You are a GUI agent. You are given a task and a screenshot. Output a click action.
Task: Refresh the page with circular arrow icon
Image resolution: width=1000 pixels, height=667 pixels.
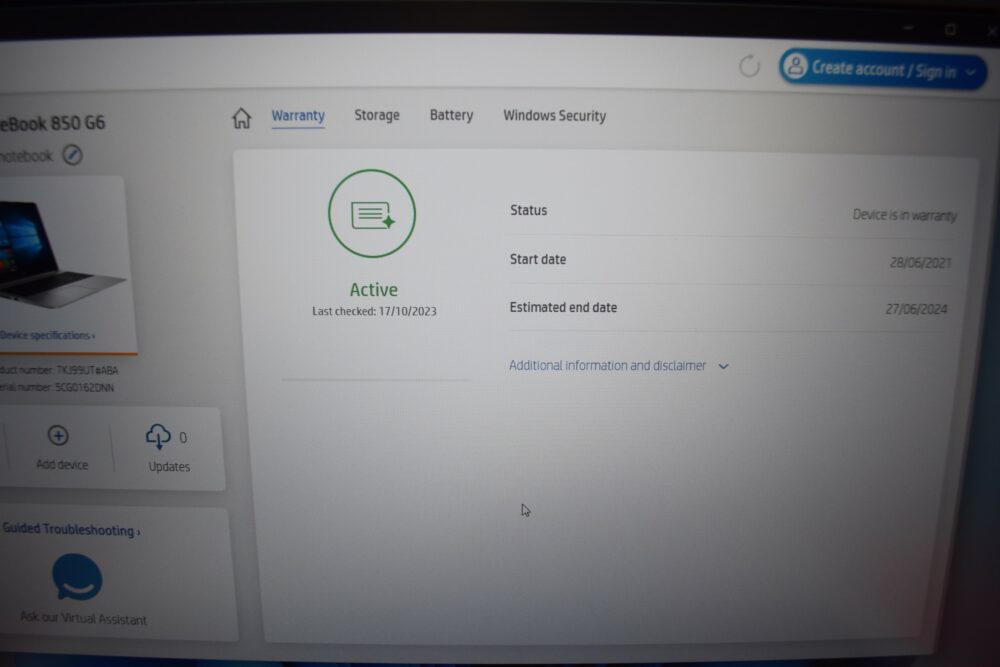click(749, 66)
